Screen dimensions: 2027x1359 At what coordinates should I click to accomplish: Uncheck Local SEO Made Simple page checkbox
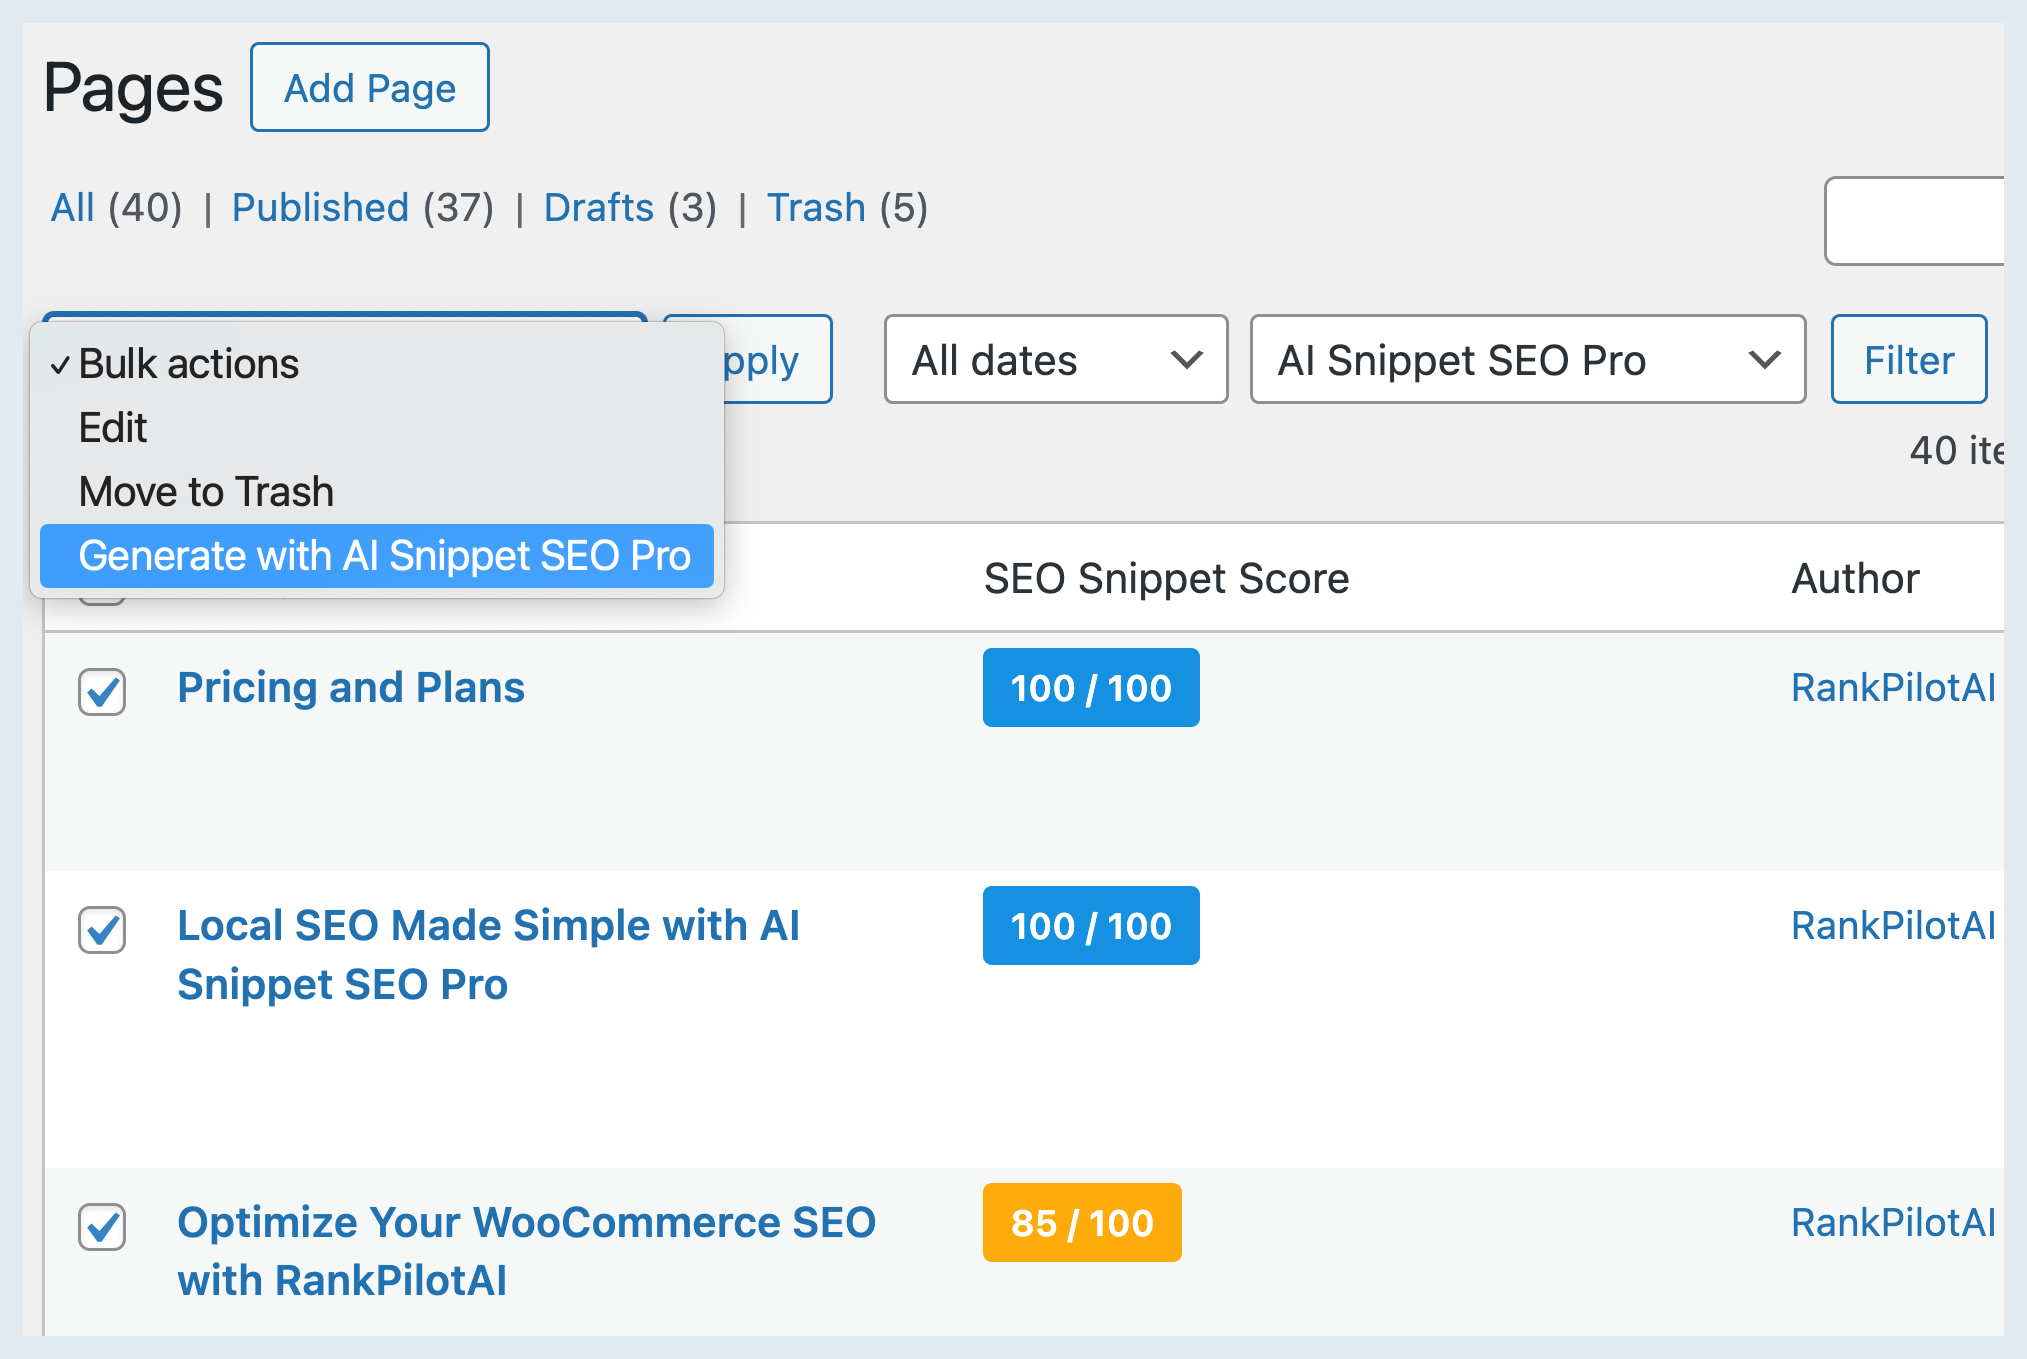tap(102, 930)
